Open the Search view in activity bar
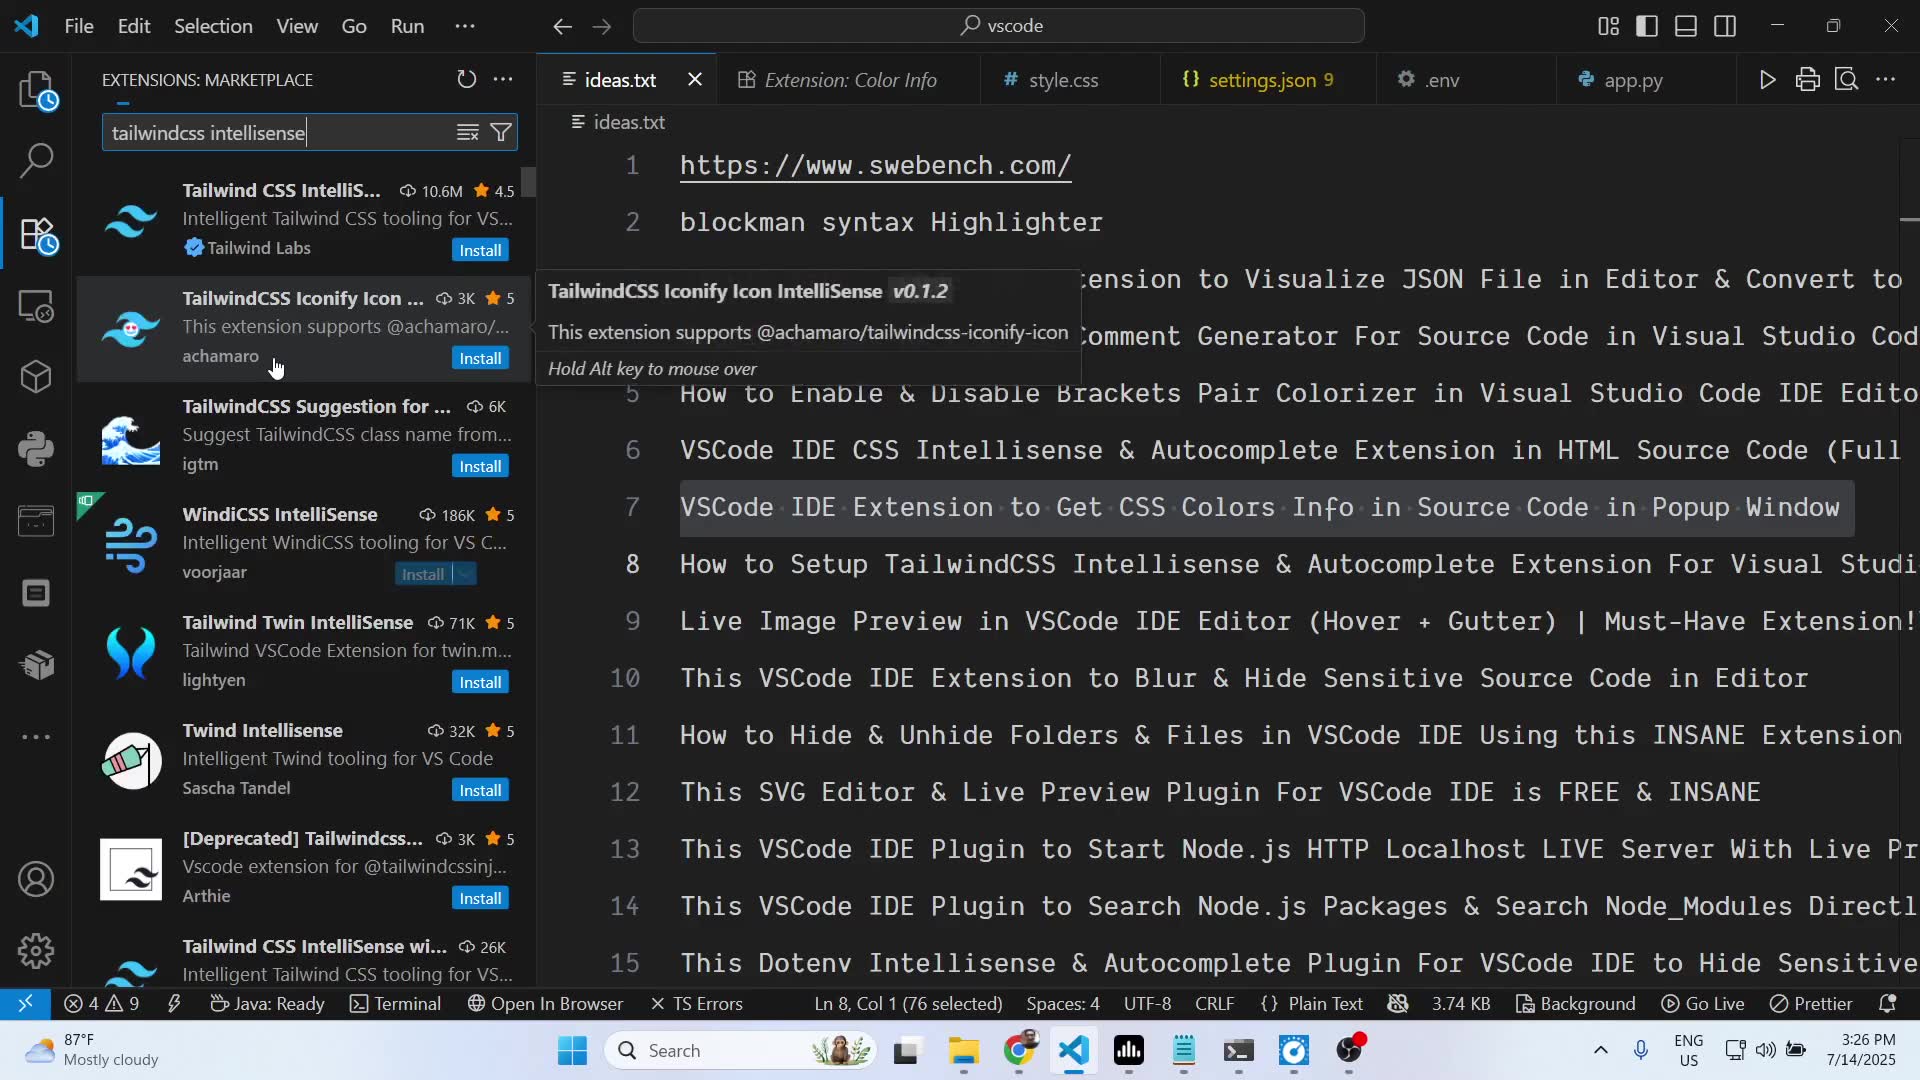This screenshot has height=1080, width=1920. [37, 160]
